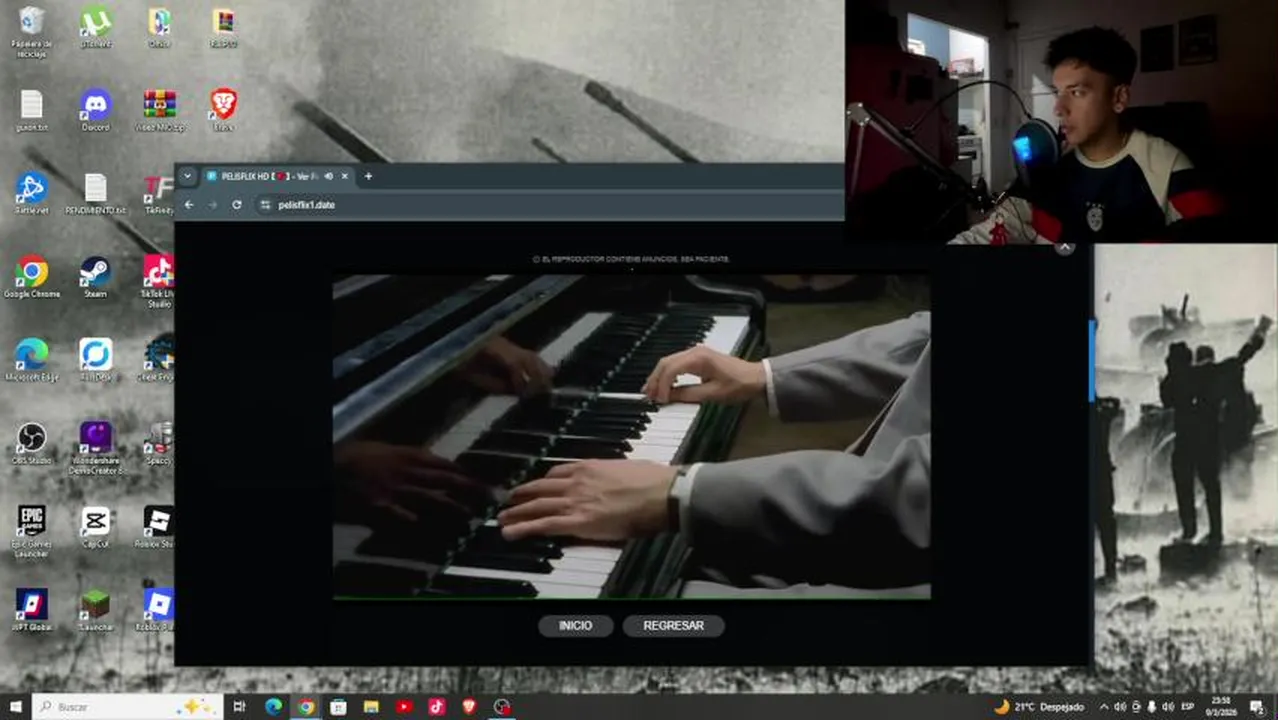
Task: Launch Google Chrome from the desktop
Action: [32, 277]
